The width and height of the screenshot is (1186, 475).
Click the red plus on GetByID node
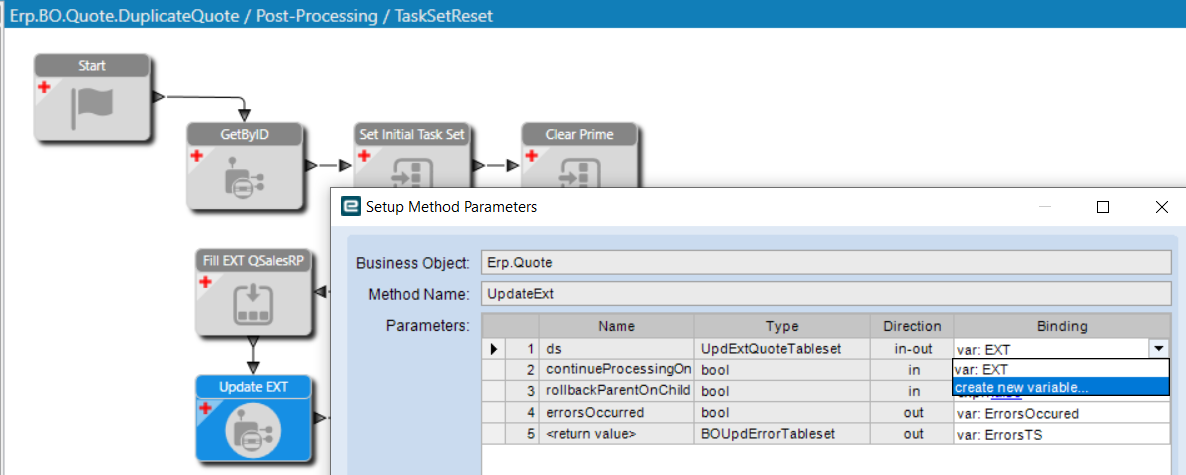pyautogui.click(x=197, y=156)
